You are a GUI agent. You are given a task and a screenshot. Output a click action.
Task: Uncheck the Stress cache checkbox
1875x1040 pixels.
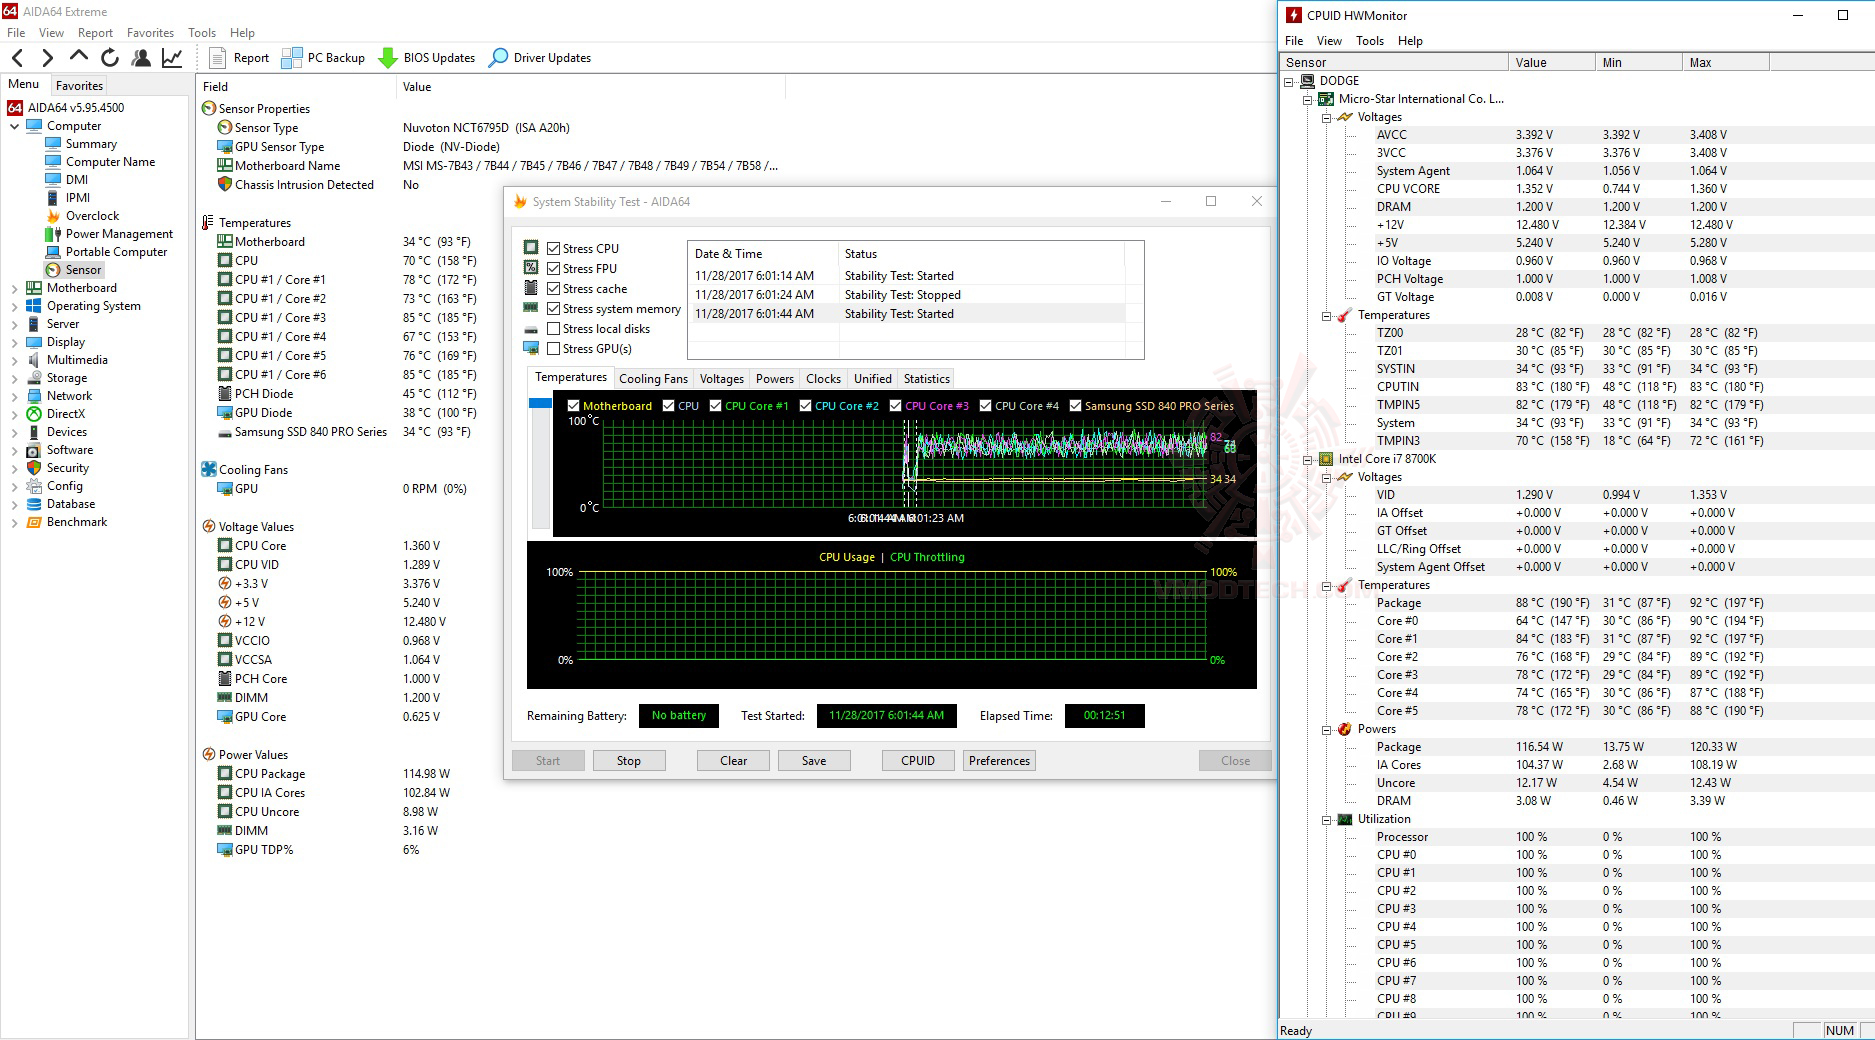(x=553, y=288)
